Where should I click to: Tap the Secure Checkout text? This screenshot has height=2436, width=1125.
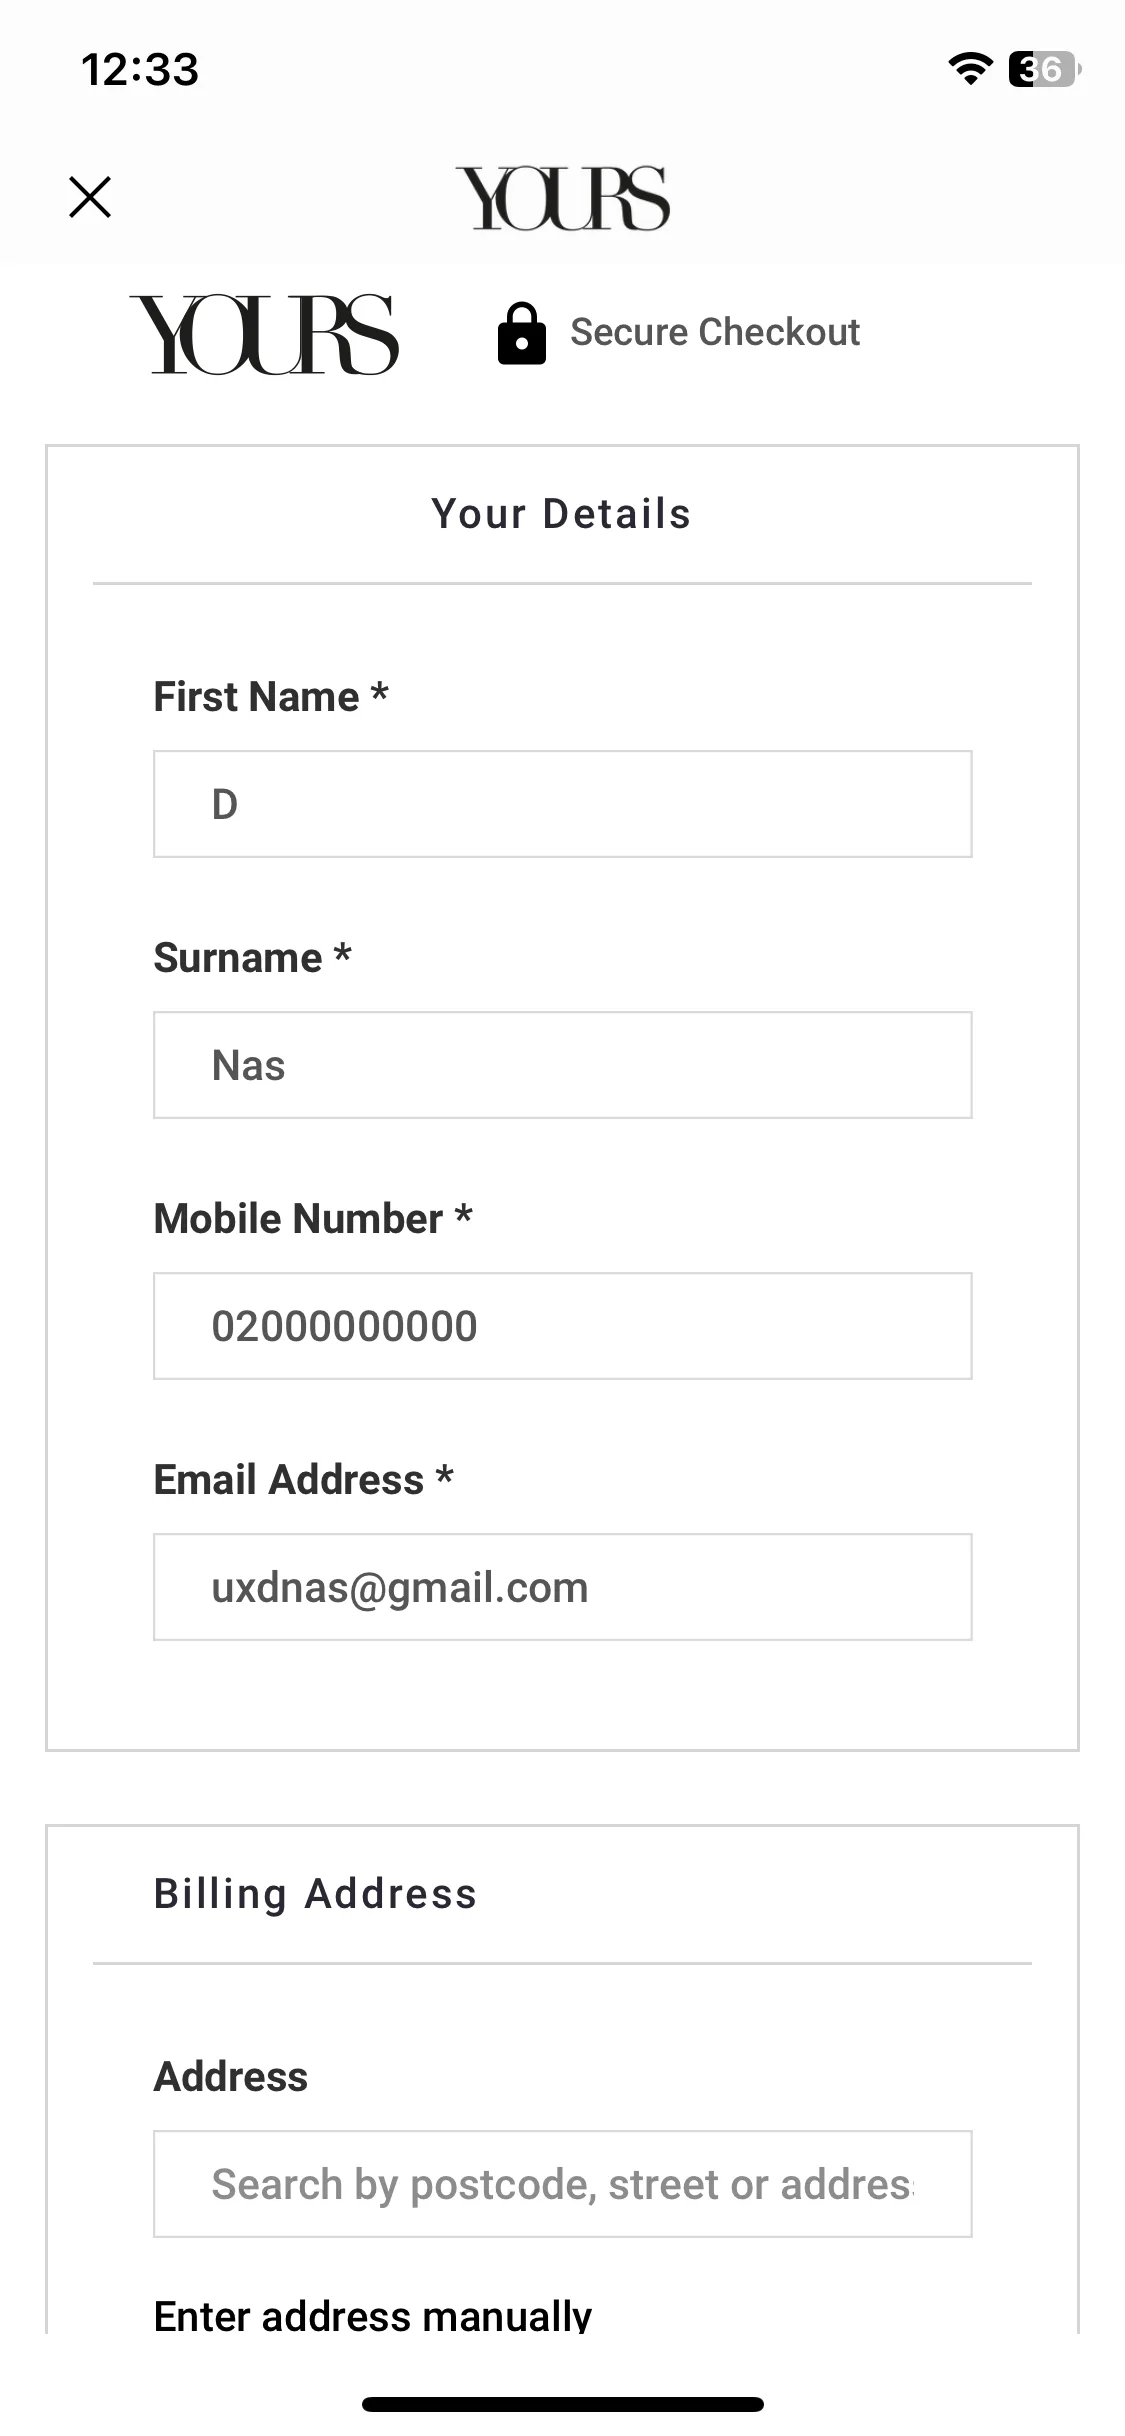(x=715, y=332)
